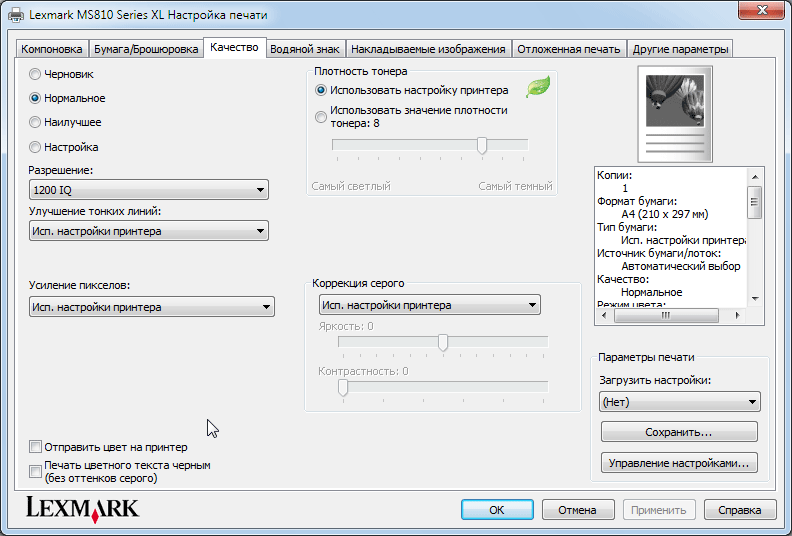Close the print settings dialog
This screenshot has height=536, width=792.
762,10
